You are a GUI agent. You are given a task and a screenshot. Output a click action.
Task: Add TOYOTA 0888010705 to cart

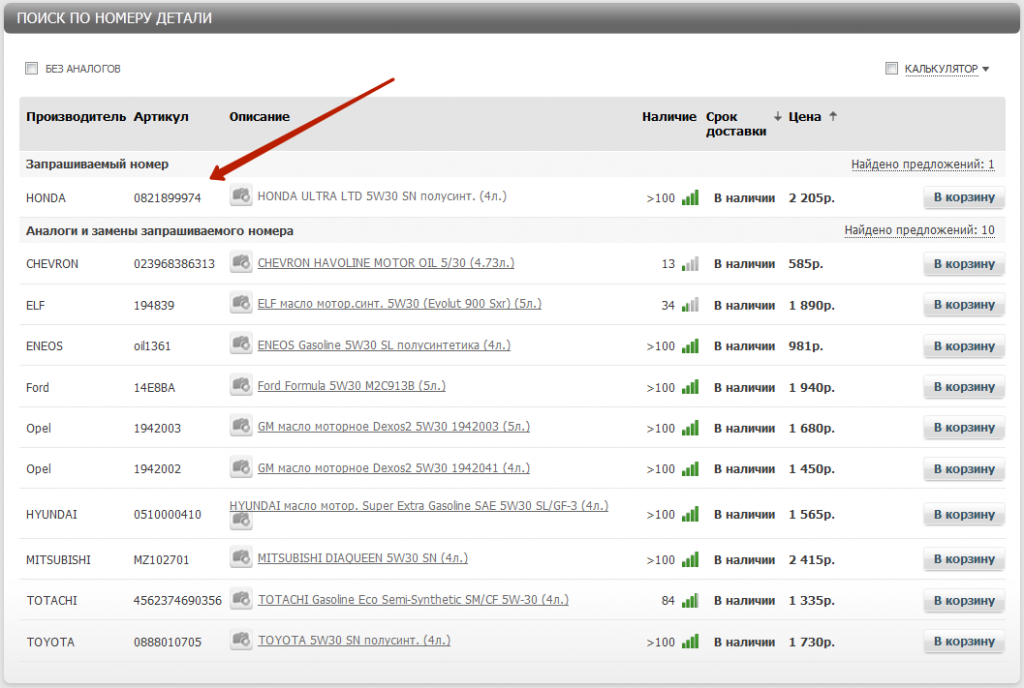coord(964,642)
